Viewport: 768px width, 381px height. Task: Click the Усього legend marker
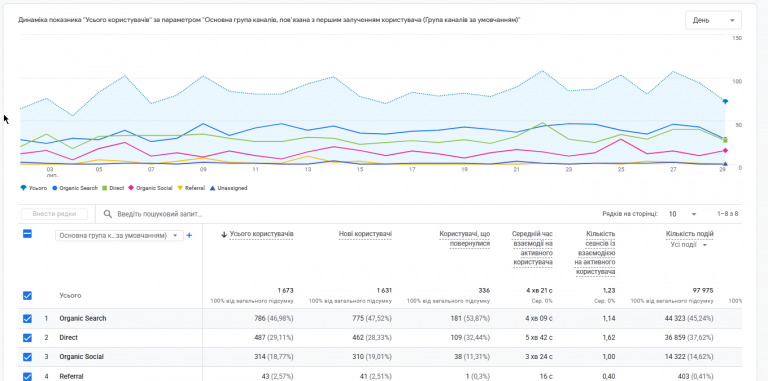point(23,188)
